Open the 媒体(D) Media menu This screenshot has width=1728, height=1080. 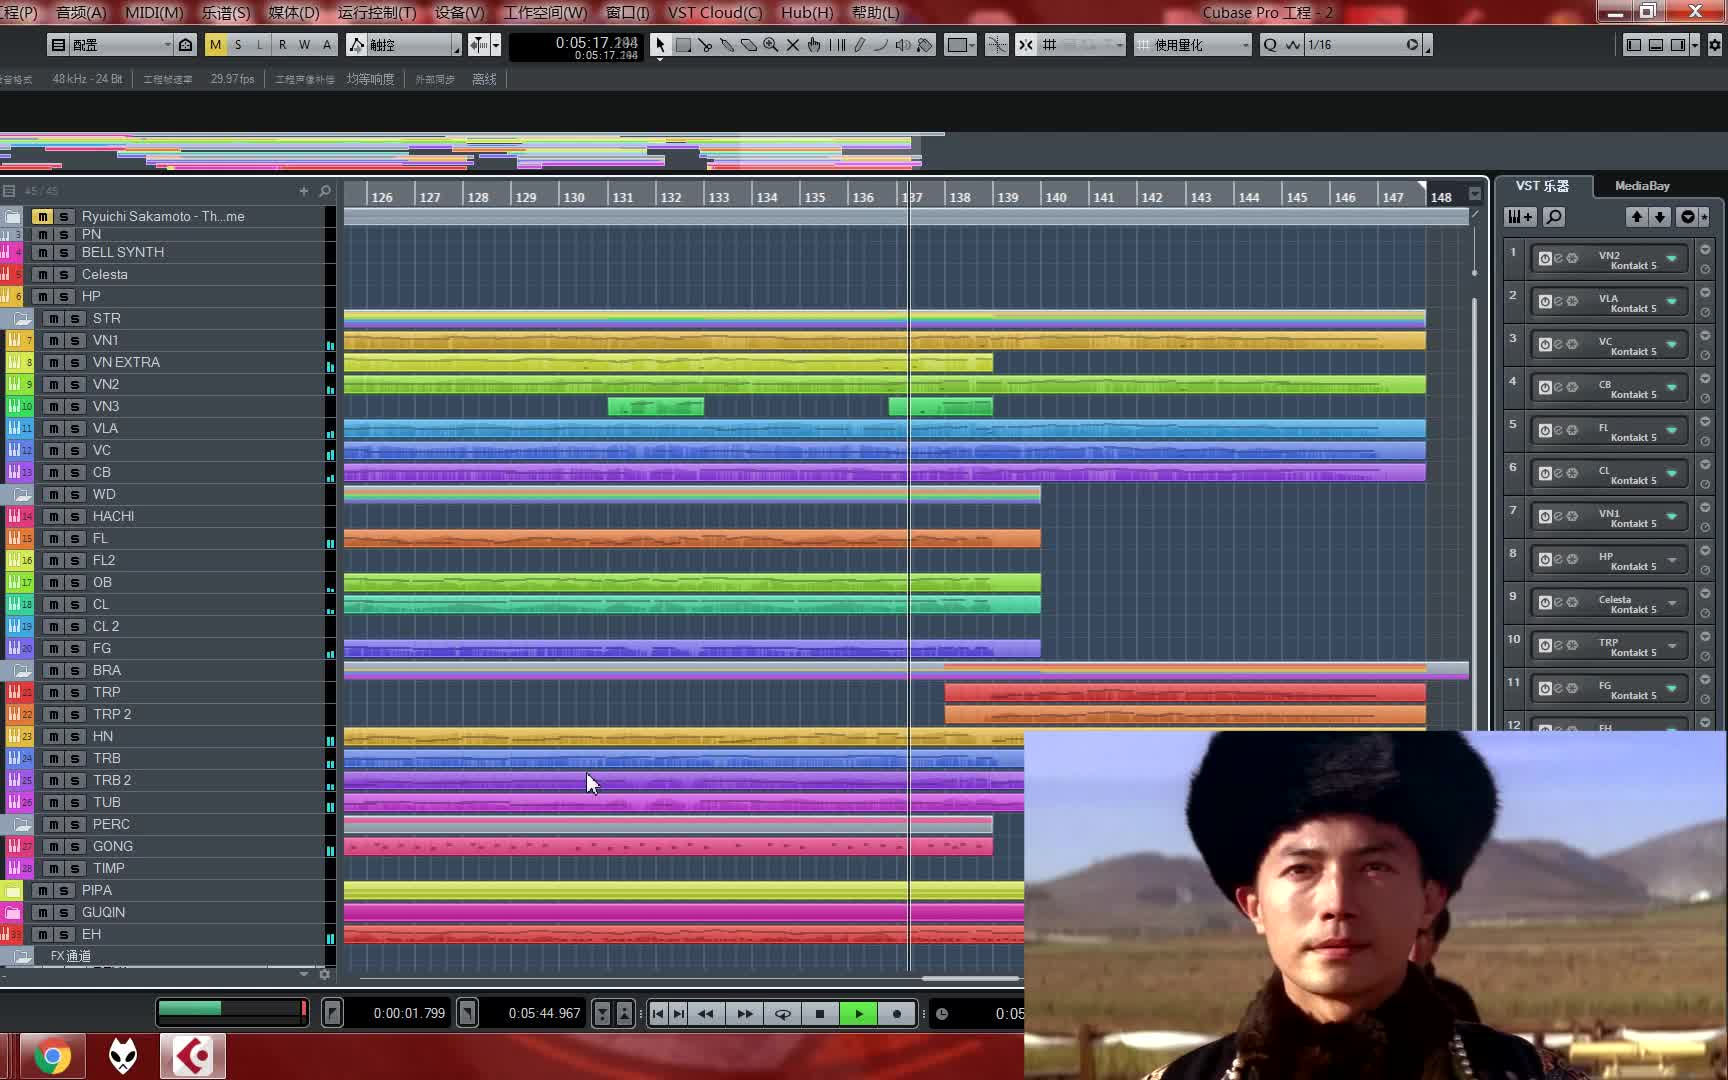(294, 12)
